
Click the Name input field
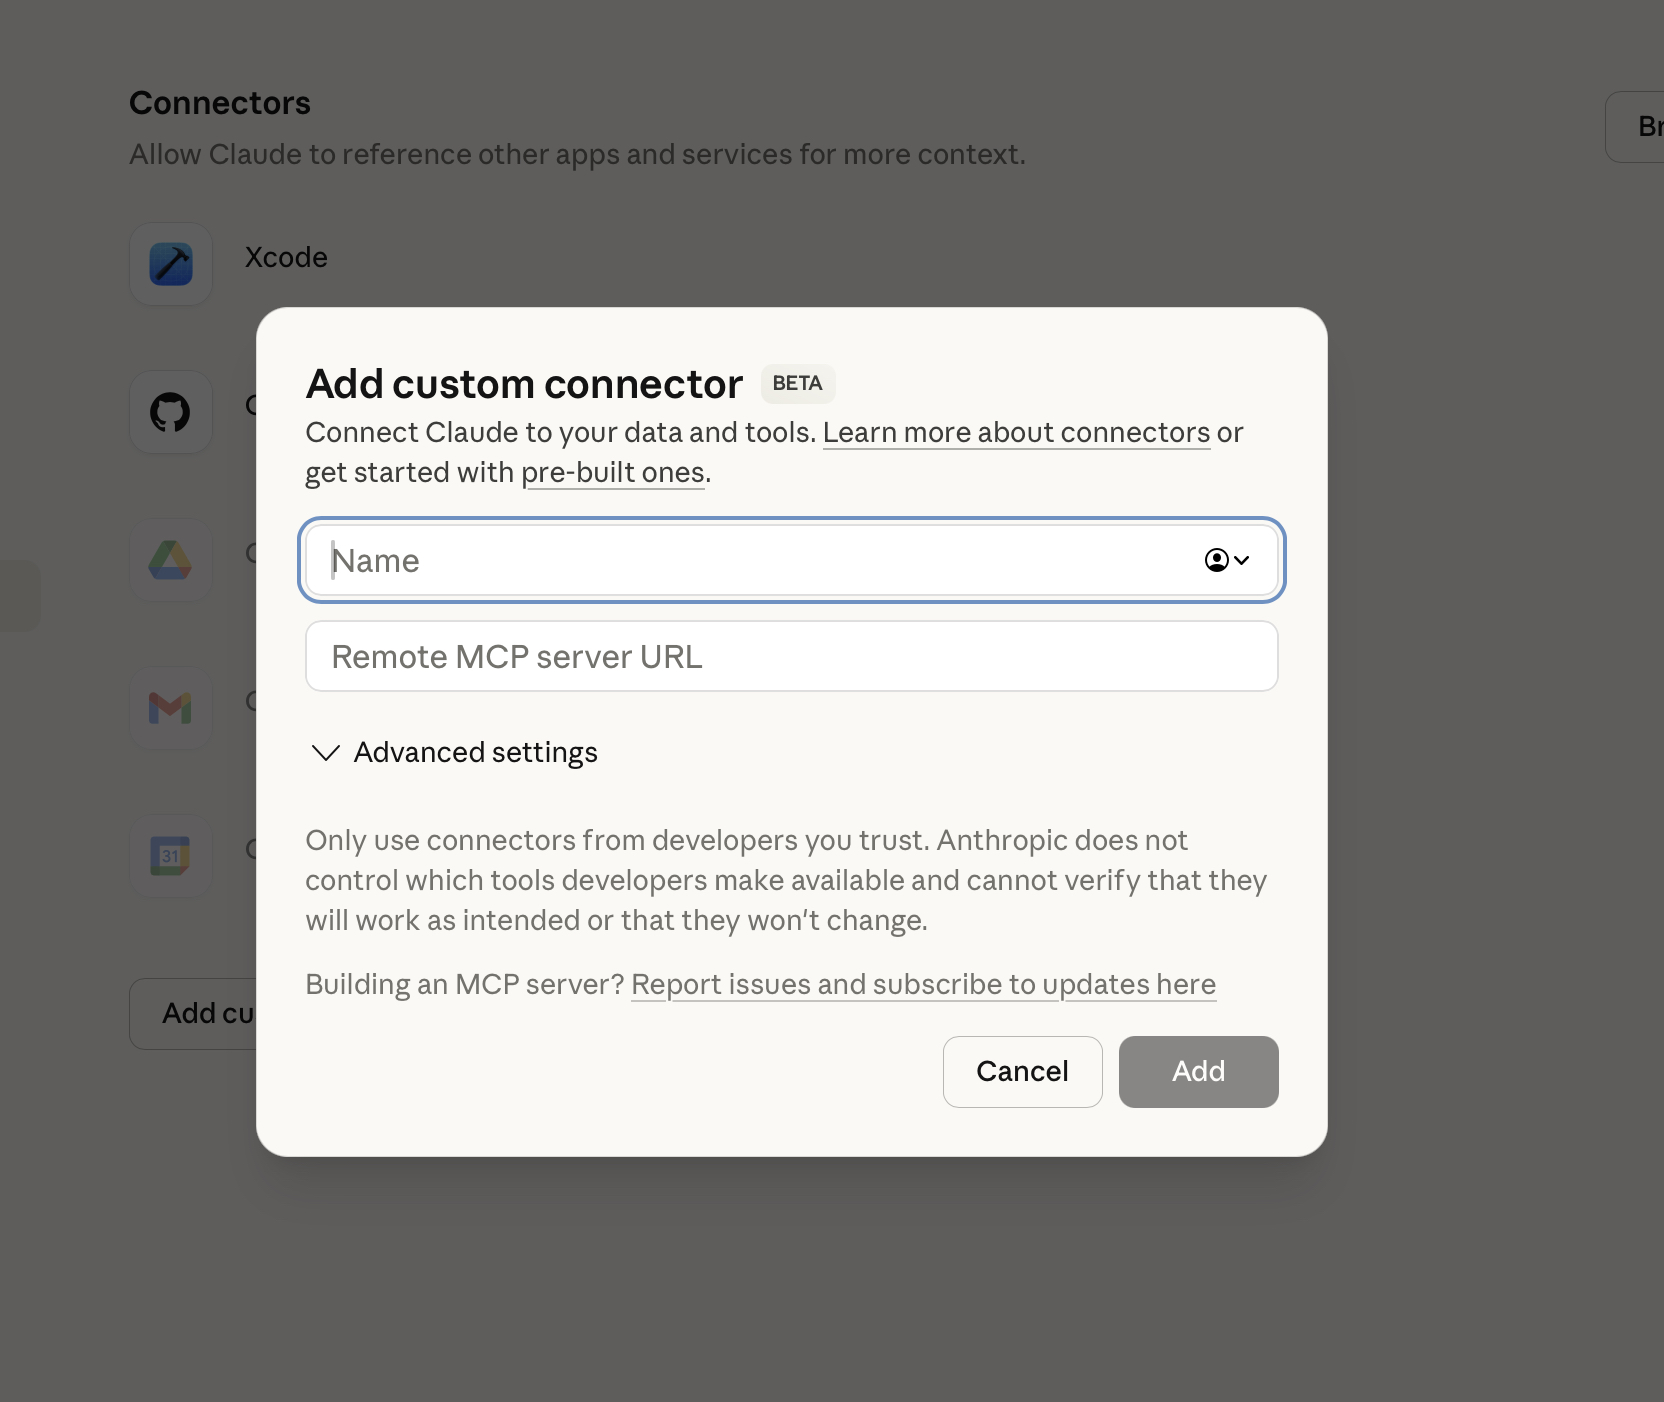[700, 560]
